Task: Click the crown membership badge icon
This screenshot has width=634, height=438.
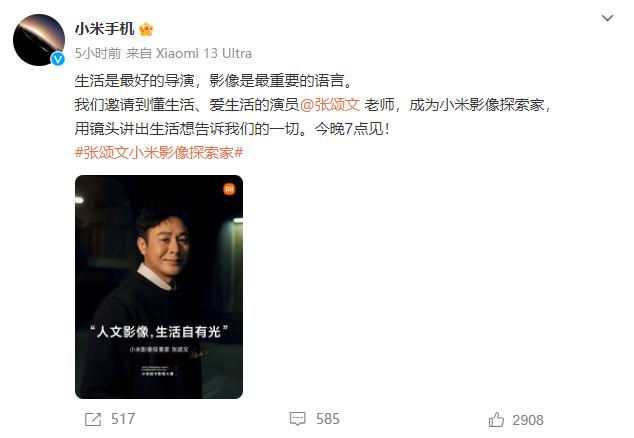Action: click(146, 30)
